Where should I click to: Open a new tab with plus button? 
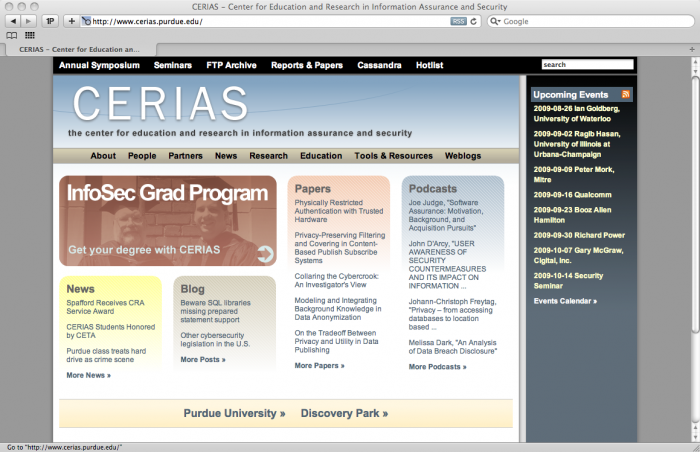point(692,49)
